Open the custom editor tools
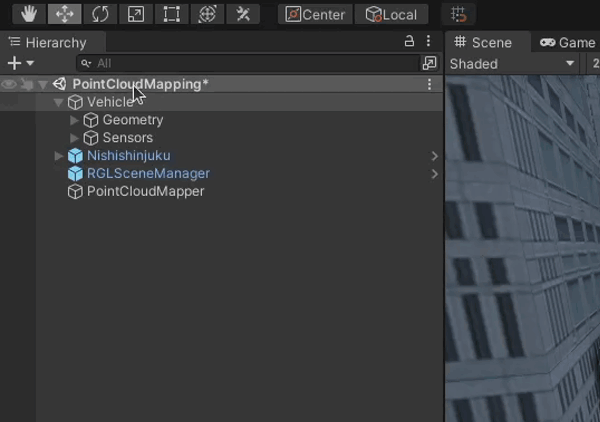The width and height of the screenshot is (600, 422). pos(243,14)
